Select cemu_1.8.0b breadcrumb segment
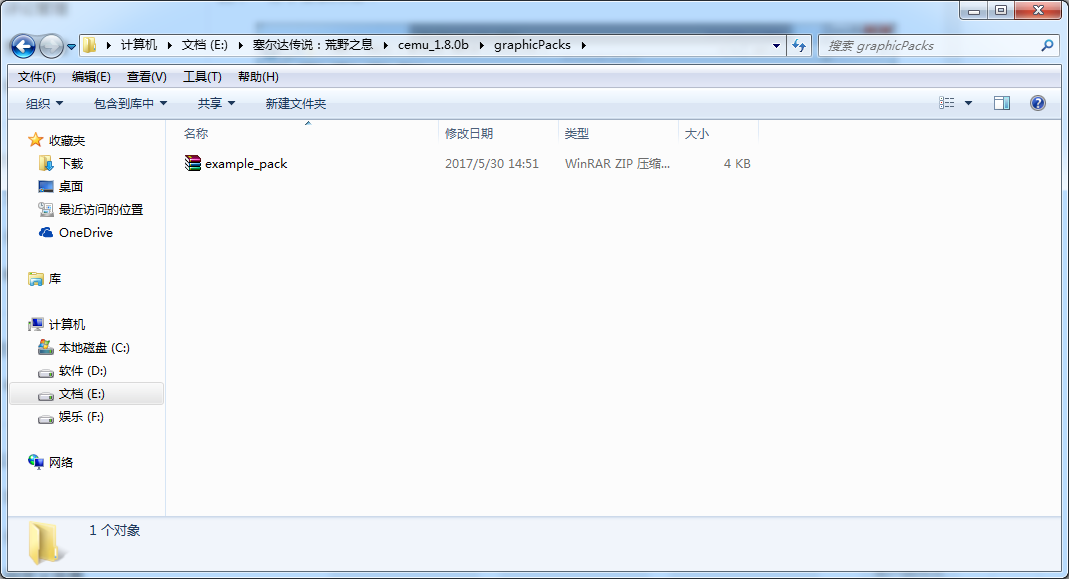Viewport: 1069px width, 579px height. pos(434,45)
